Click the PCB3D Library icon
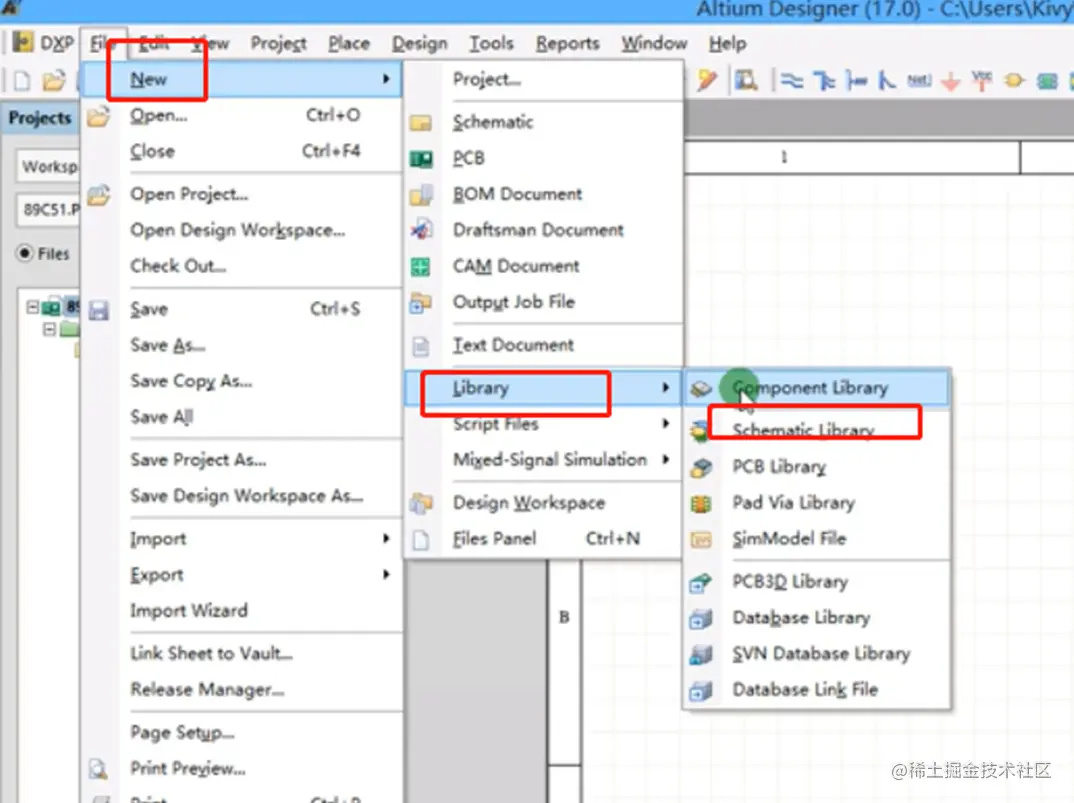The height and width of the screenshot is (803, 1074). pyautogui.click(x=701, y=583)
